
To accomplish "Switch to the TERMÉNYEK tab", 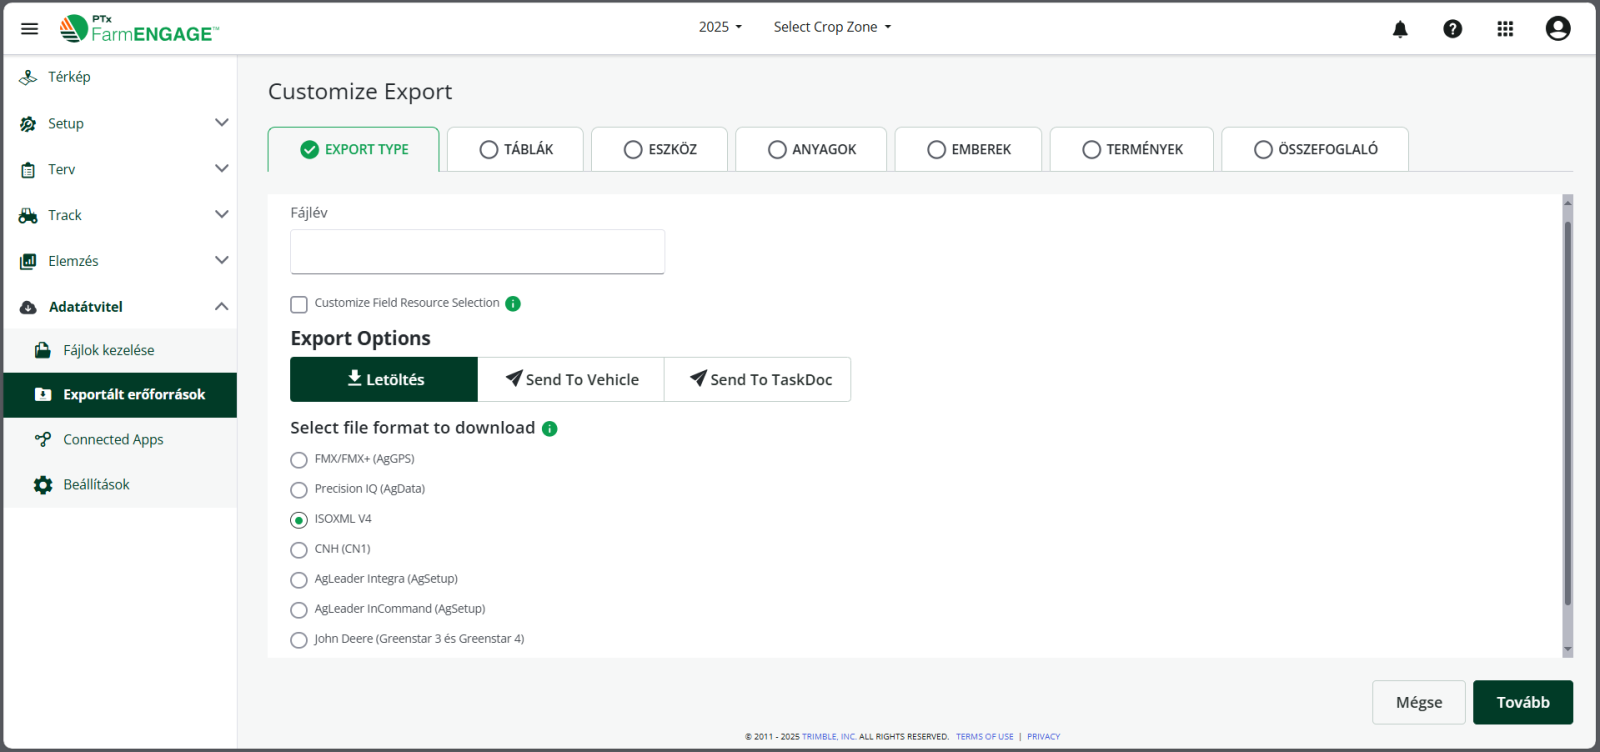I will click(1132, 149).
